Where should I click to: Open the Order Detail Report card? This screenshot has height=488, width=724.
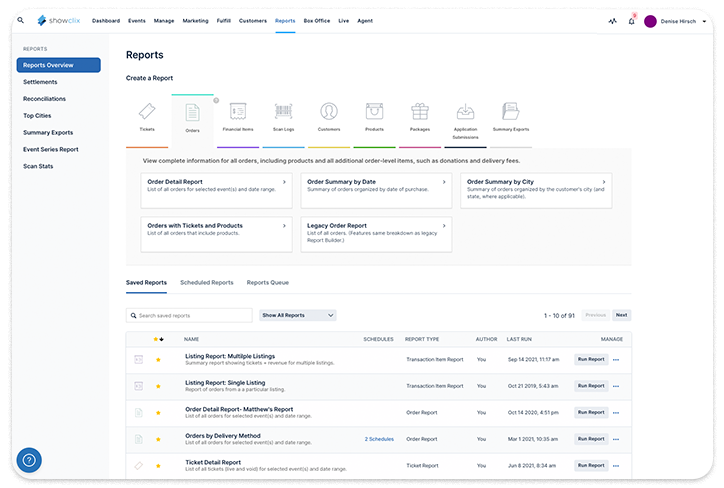pos(216,190)
